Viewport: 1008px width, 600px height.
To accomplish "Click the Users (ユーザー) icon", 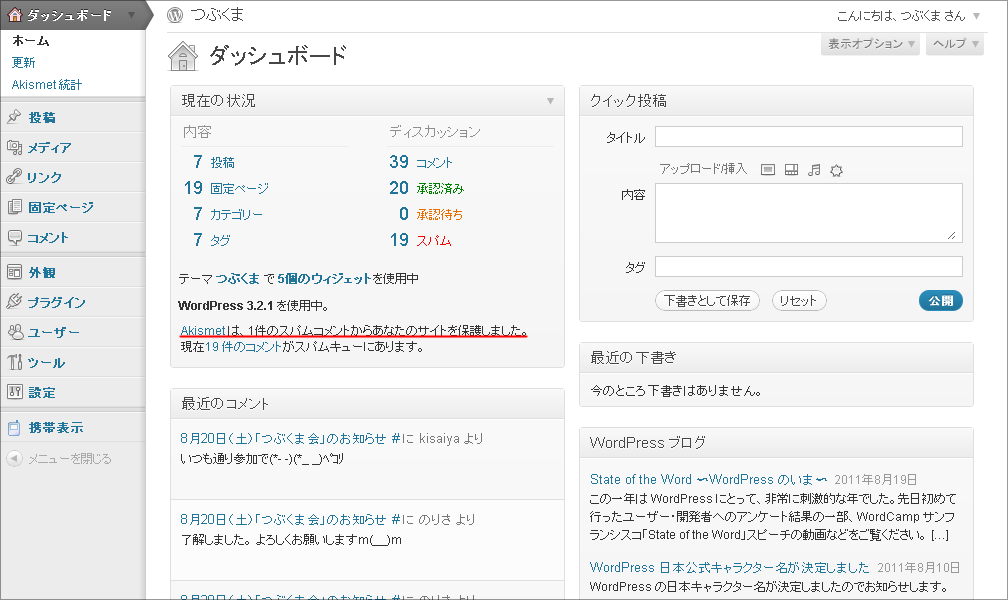I will coord(14,332).
